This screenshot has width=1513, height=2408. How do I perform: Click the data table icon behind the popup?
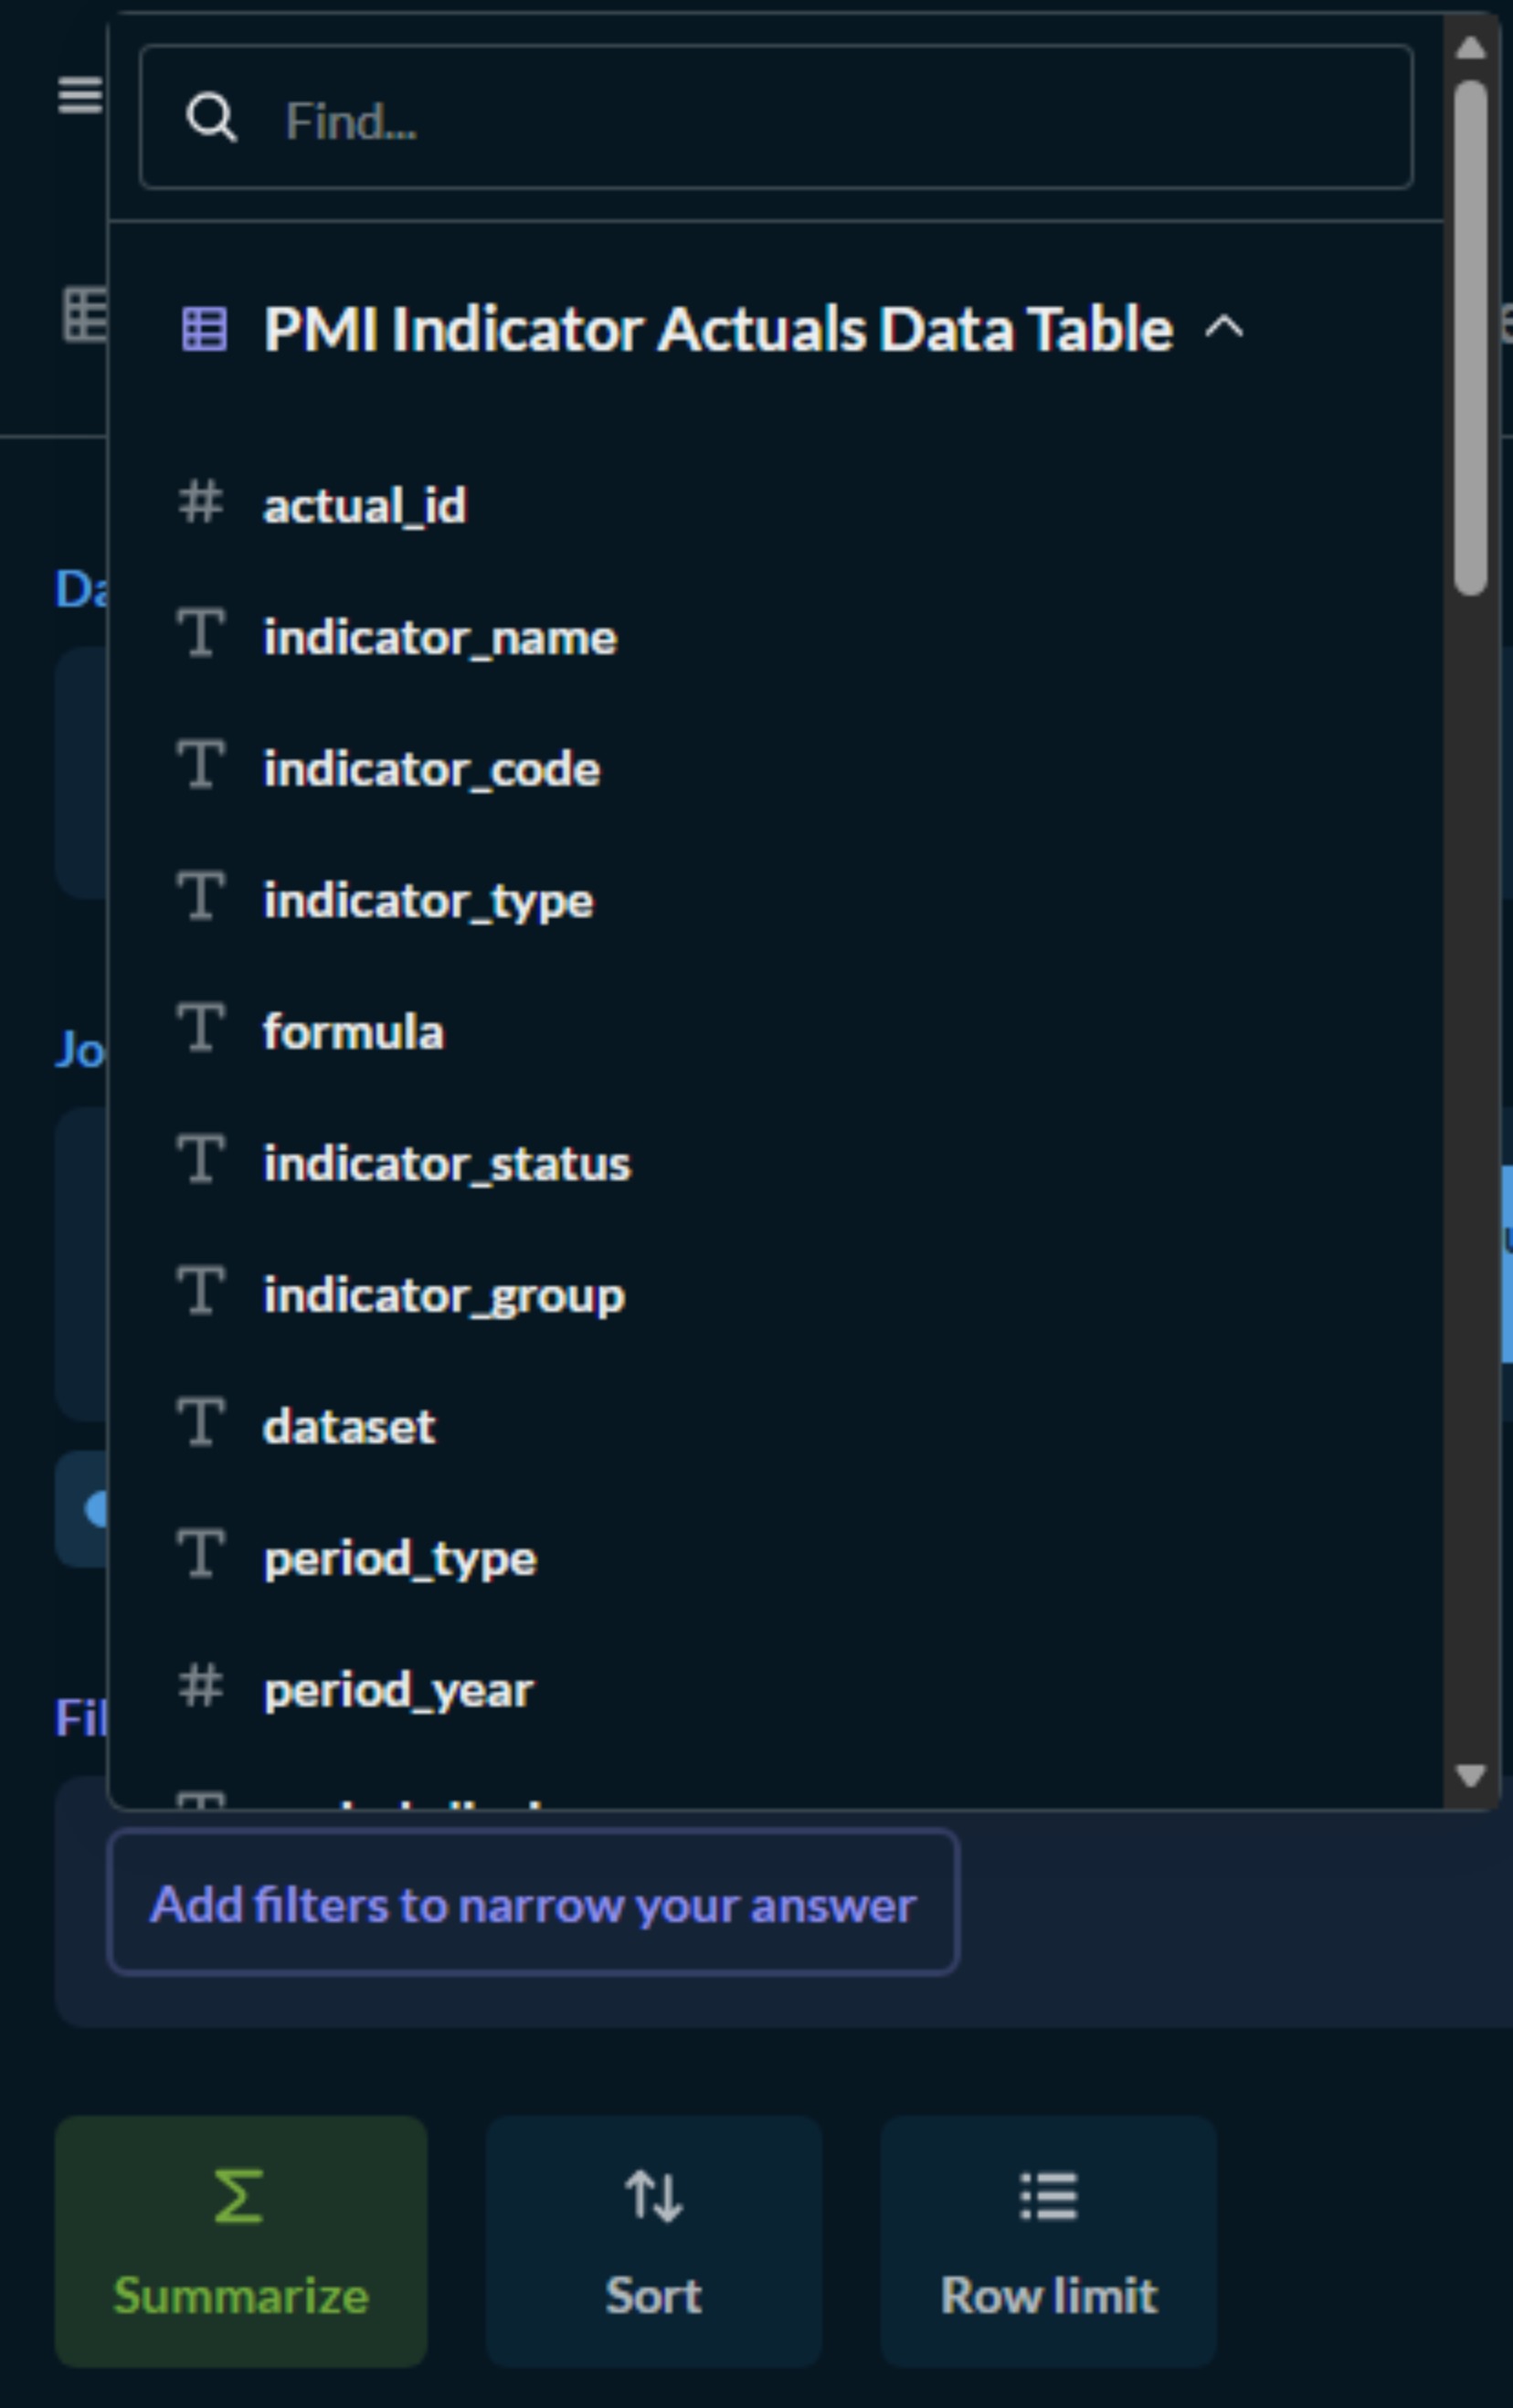(85, 315)
